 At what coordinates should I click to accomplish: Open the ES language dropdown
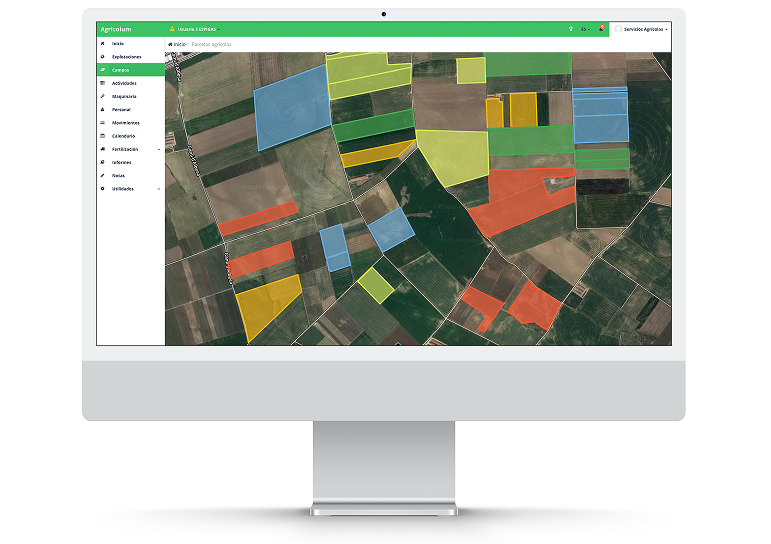click(x=586, y=29)
